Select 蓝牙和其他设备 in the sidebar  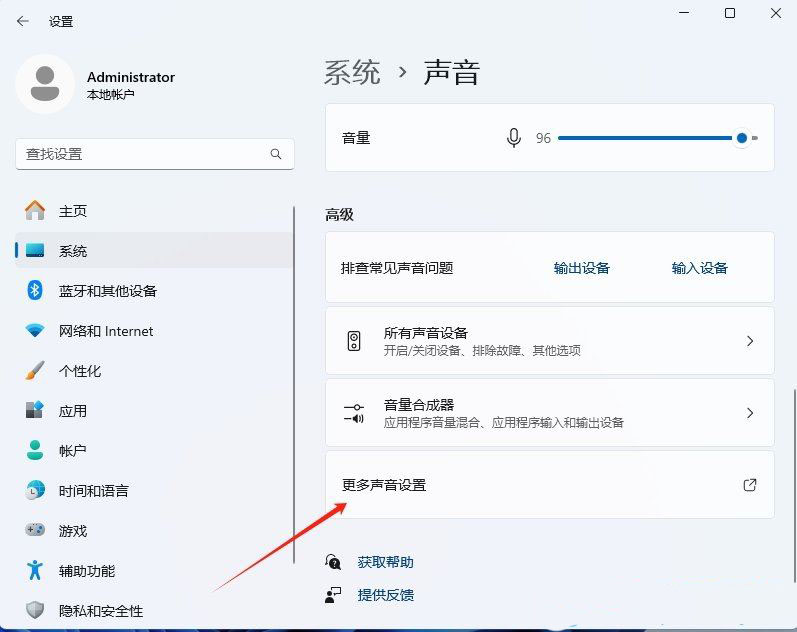pos(107,291)
